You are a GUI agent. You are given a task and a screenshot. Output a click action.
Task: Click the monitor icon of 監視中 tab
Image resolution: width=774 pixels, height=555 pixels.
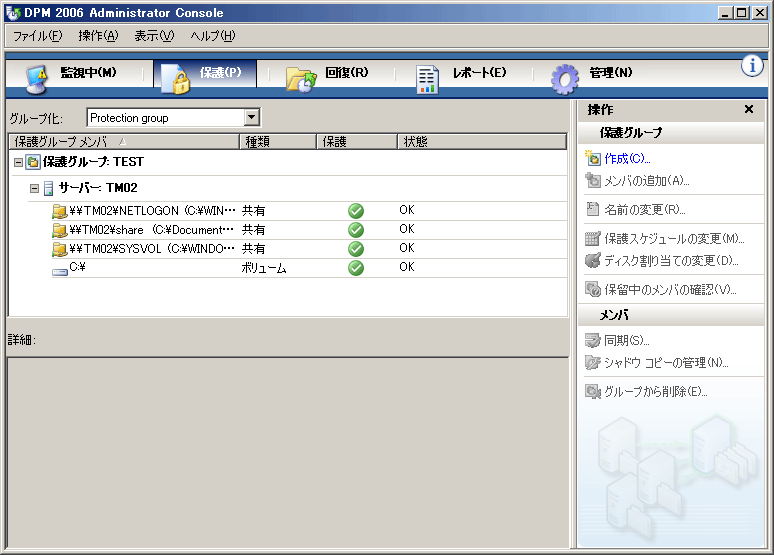(36, 79)
